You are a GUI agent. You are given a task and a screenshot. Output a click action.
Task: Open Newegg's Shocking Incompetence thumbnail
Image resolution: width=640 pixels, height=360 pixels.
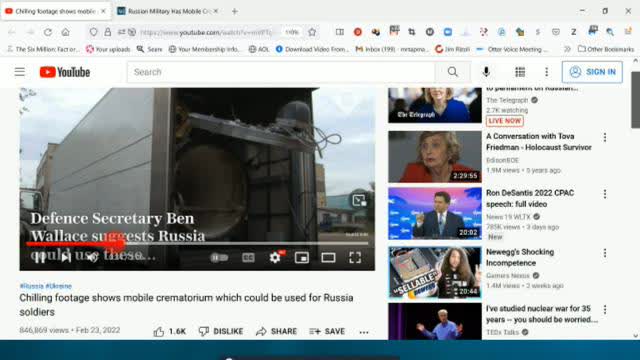[x=435, y=272]
